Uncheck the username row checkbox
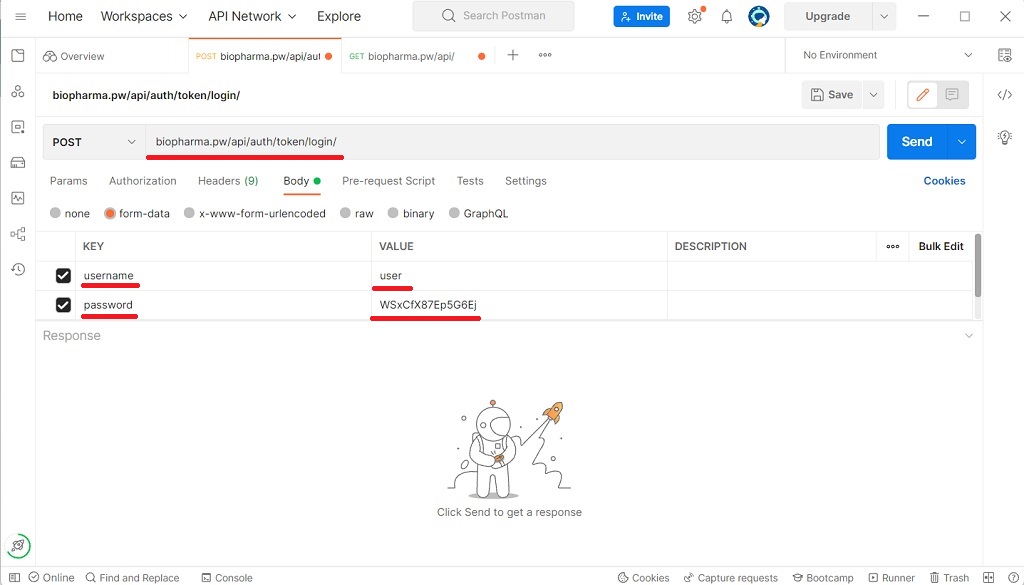This screenshot has height=585, width=1024. click(x=63, y=276)
